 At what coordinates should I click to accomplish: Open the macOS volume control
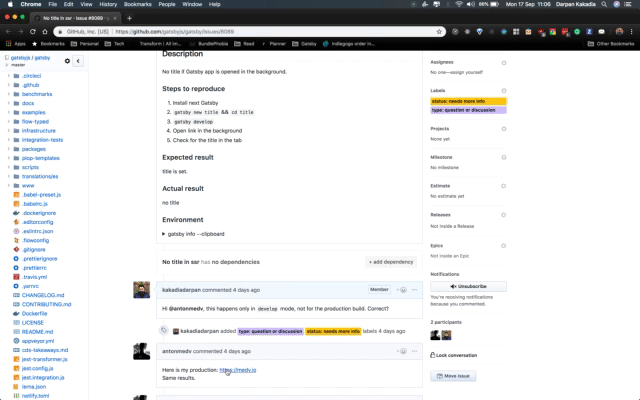[471, 4]
